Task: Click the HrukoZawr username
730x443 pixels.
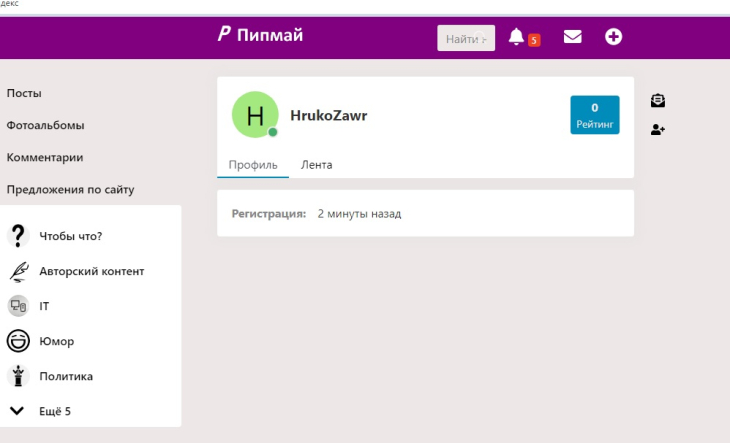Action: [329, 115]
